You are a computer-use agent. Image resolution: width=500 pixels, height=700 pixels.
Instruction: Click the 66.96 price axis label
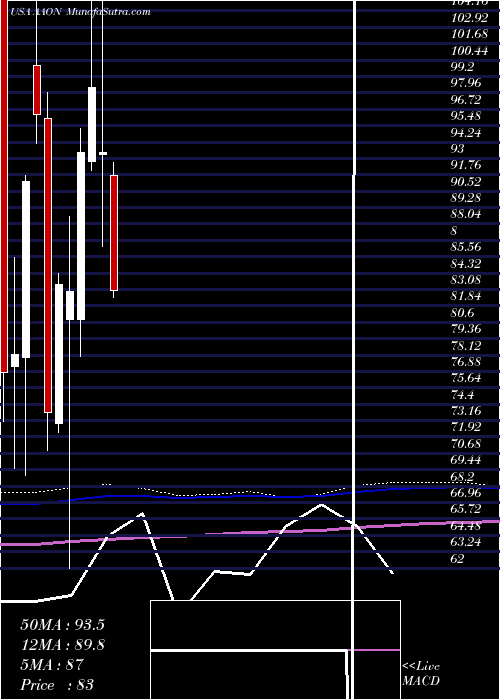coord(466,493)
